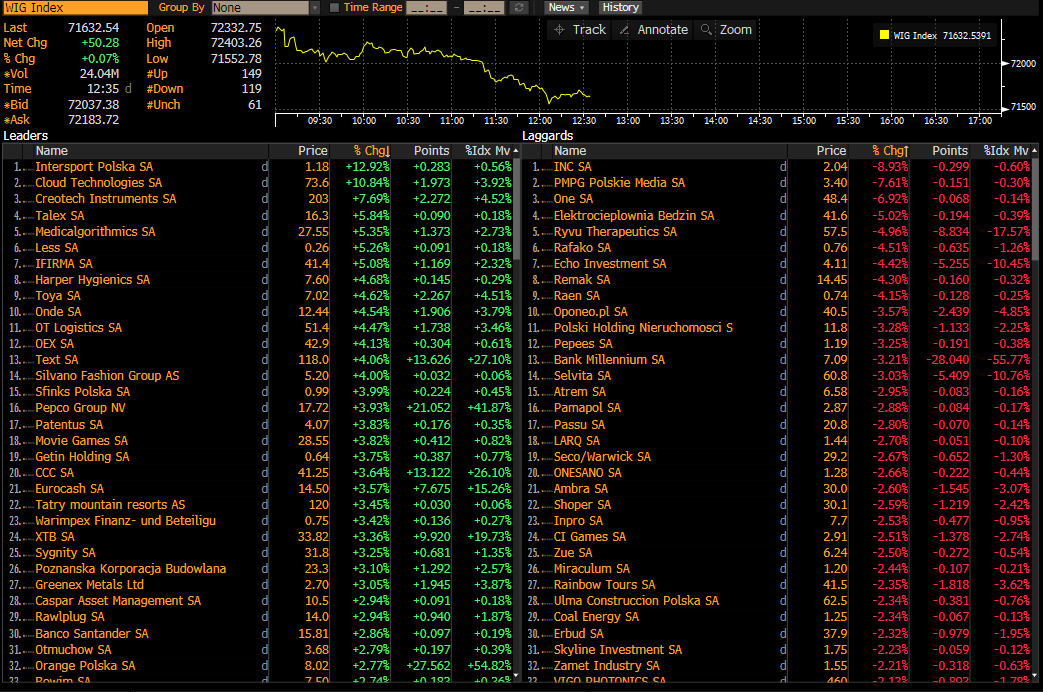
Task: Select Bank Millennium SA in Laggards
Action: pyautogui.click(x=609, y=359)
